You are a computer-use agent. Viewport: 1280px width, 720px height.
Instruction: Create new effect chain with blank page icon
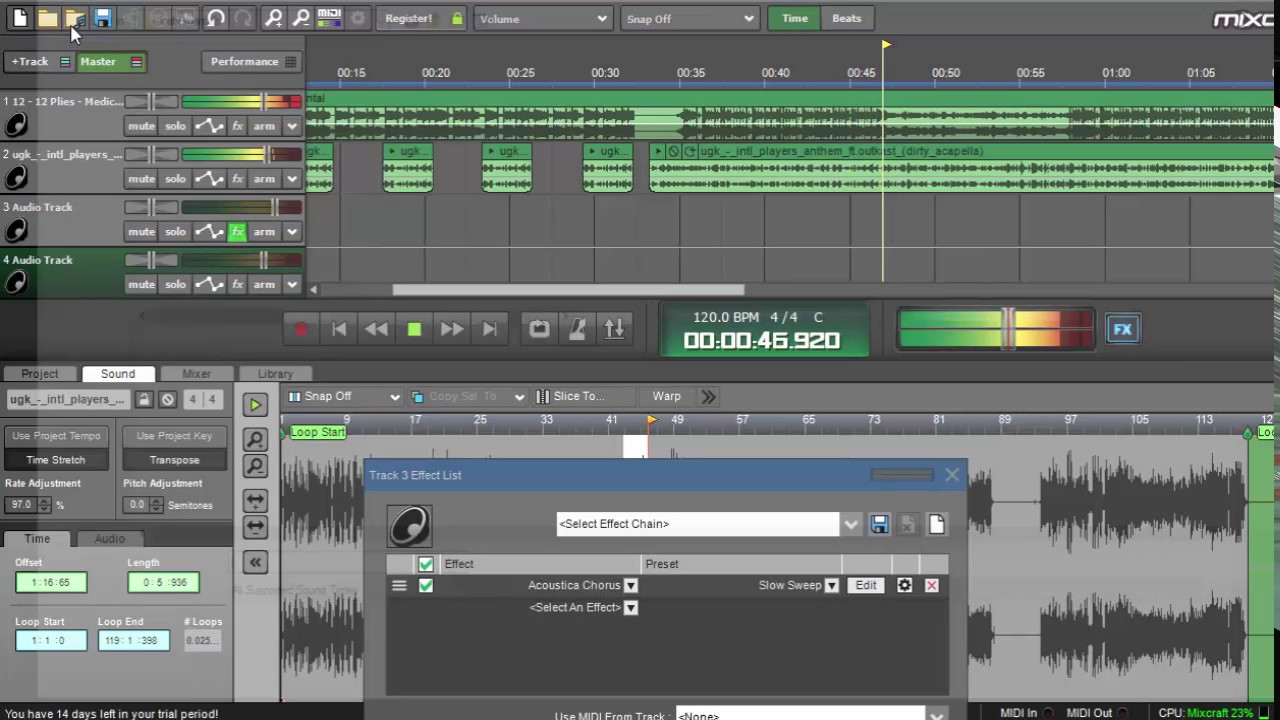(x=936, y=524)
